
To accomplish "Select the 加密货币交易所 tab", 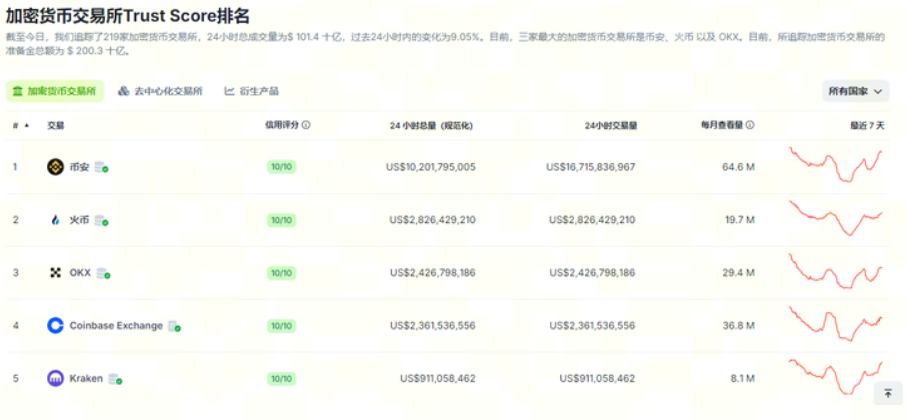I will click(55, 91).
